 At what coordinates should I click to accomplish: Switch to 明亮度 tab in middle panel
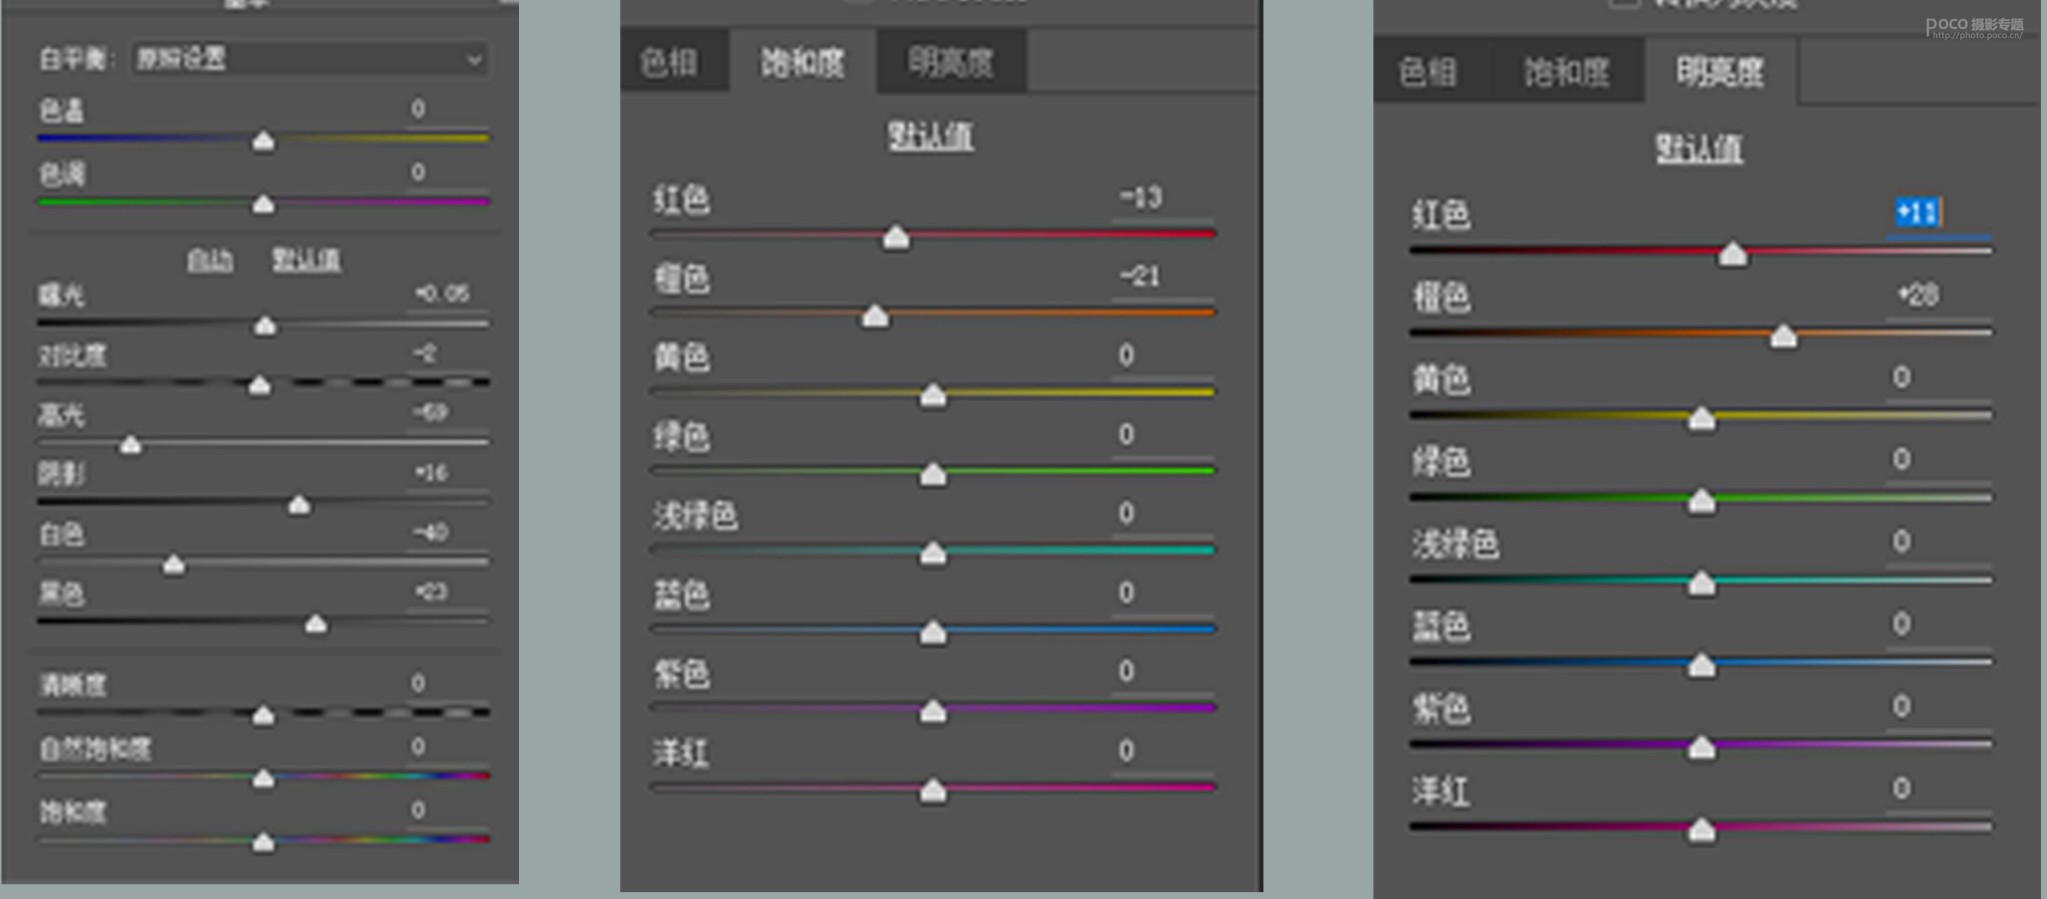tap(950, 63)
